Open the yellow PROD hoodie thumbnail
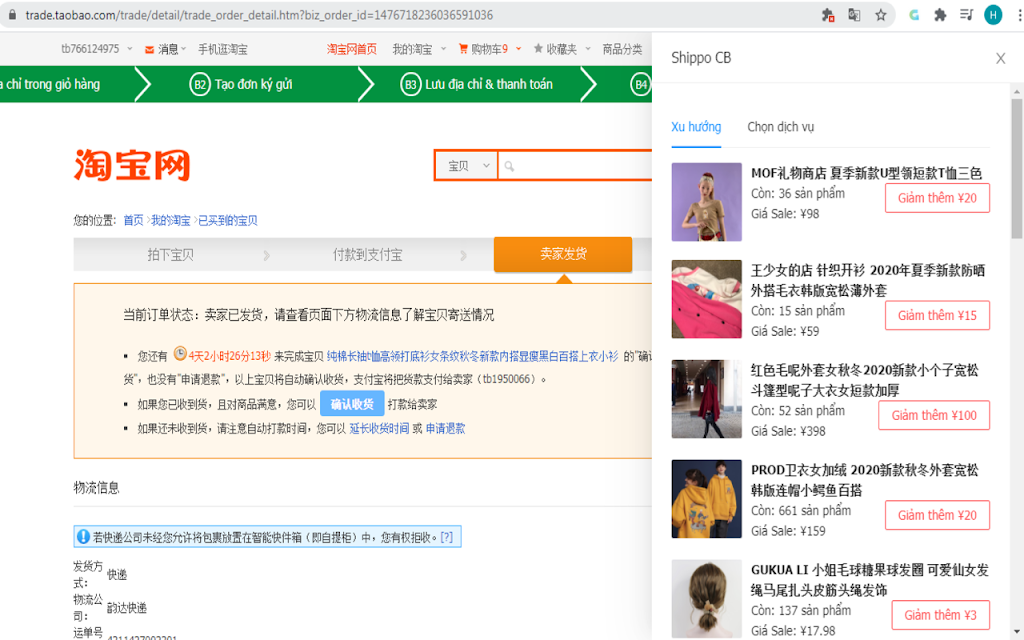This screenshot has width=1024, height=640. (707, 499)
